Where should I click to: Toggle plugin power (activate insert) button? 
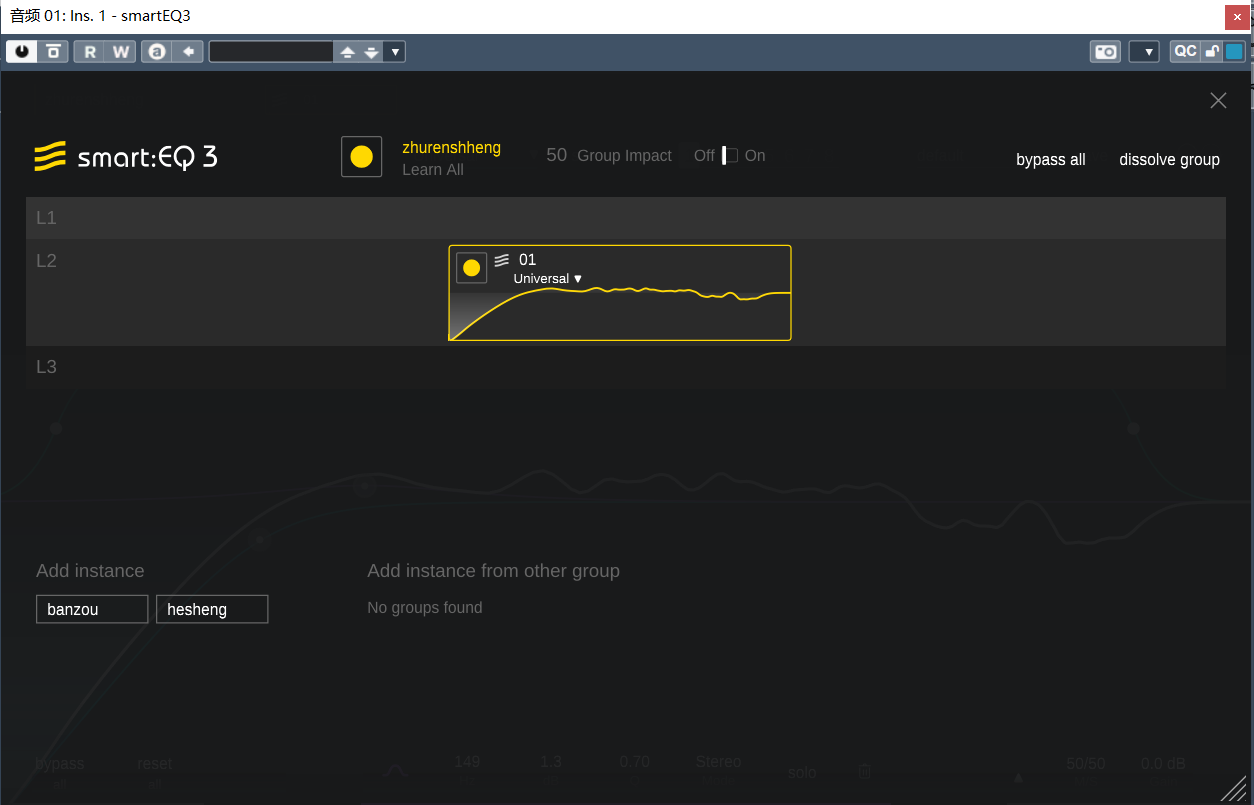tap(22, 52)
